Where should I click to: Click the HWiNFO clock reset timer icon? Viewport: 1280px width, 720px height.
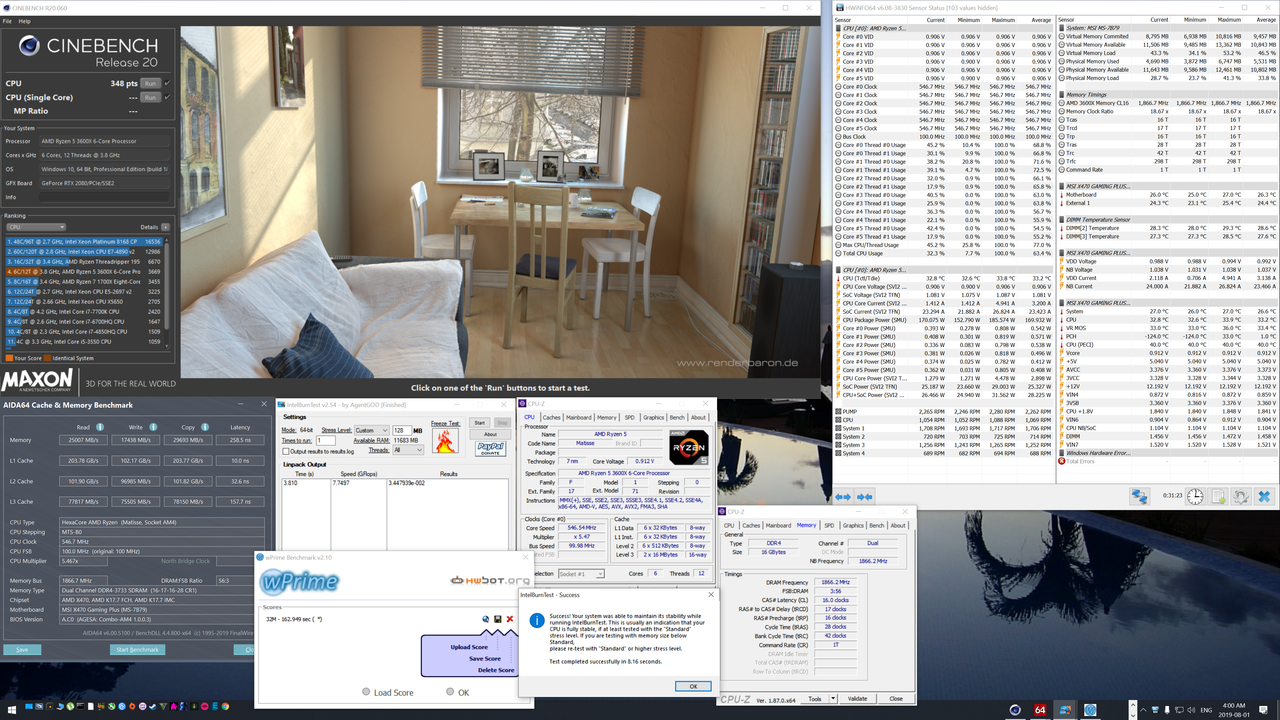pos(1195,496)
